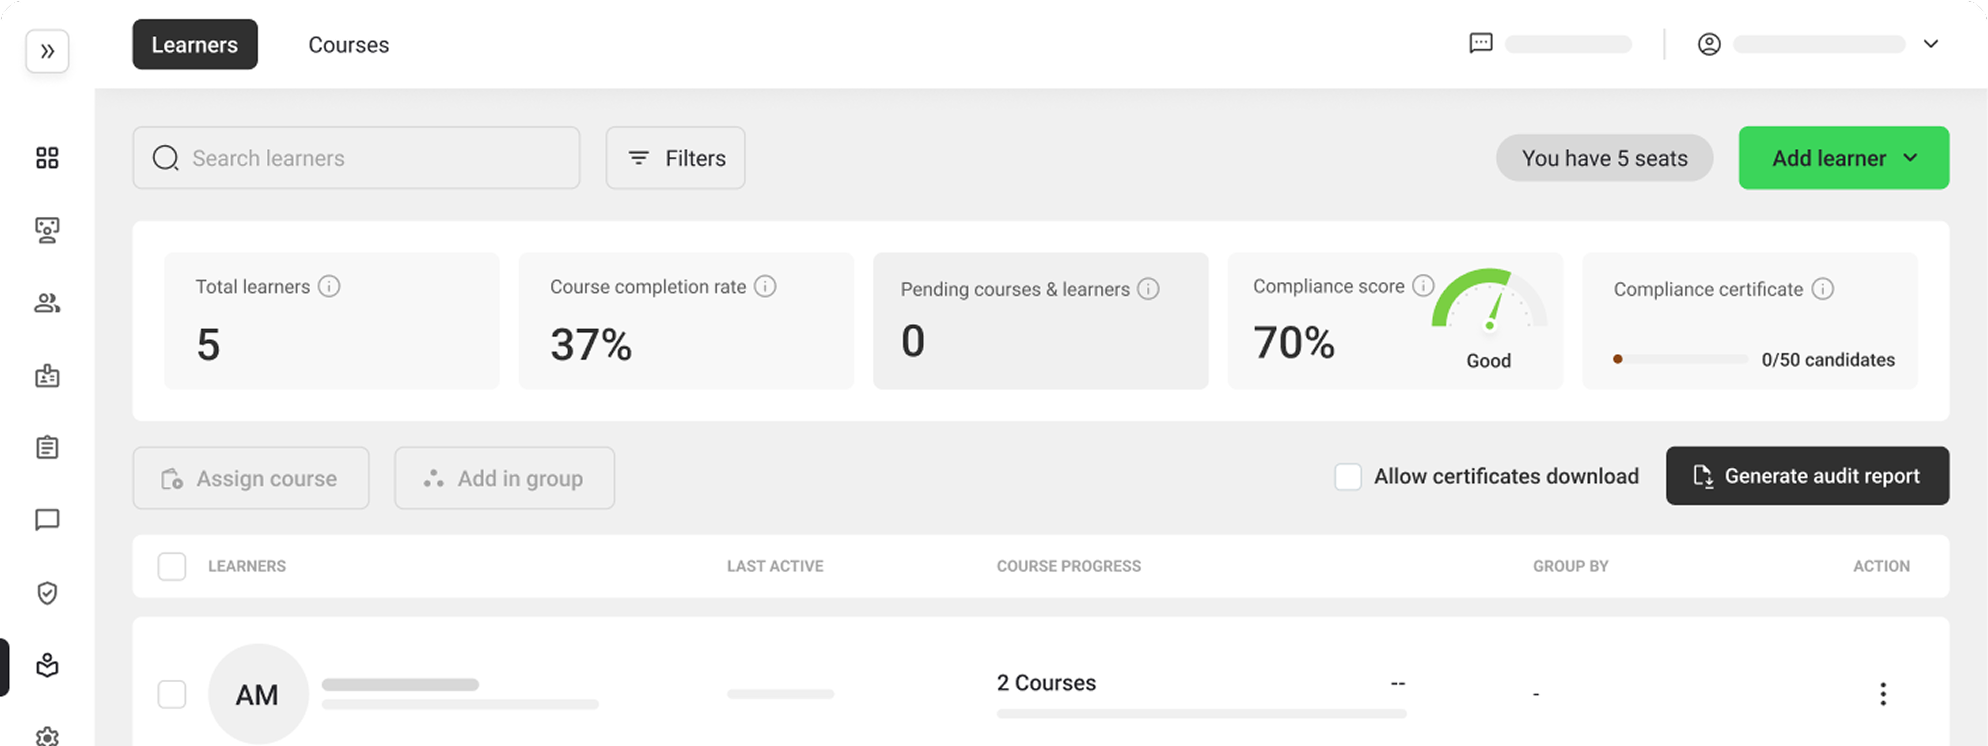The height and width of the screenshot is (746, 1988).
Task: Open action menu for learner AM
Action: tap(1882, 694)
